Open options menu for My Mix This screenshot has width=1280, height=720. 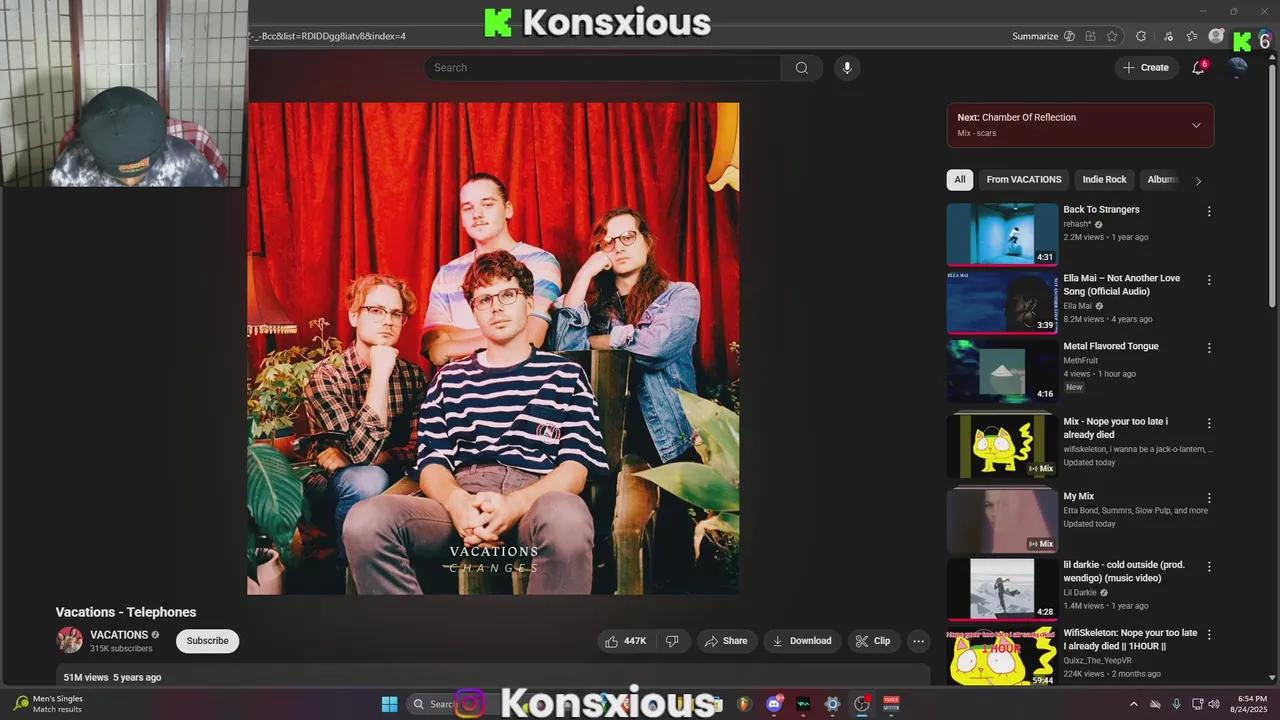[x=1209, y=498]
